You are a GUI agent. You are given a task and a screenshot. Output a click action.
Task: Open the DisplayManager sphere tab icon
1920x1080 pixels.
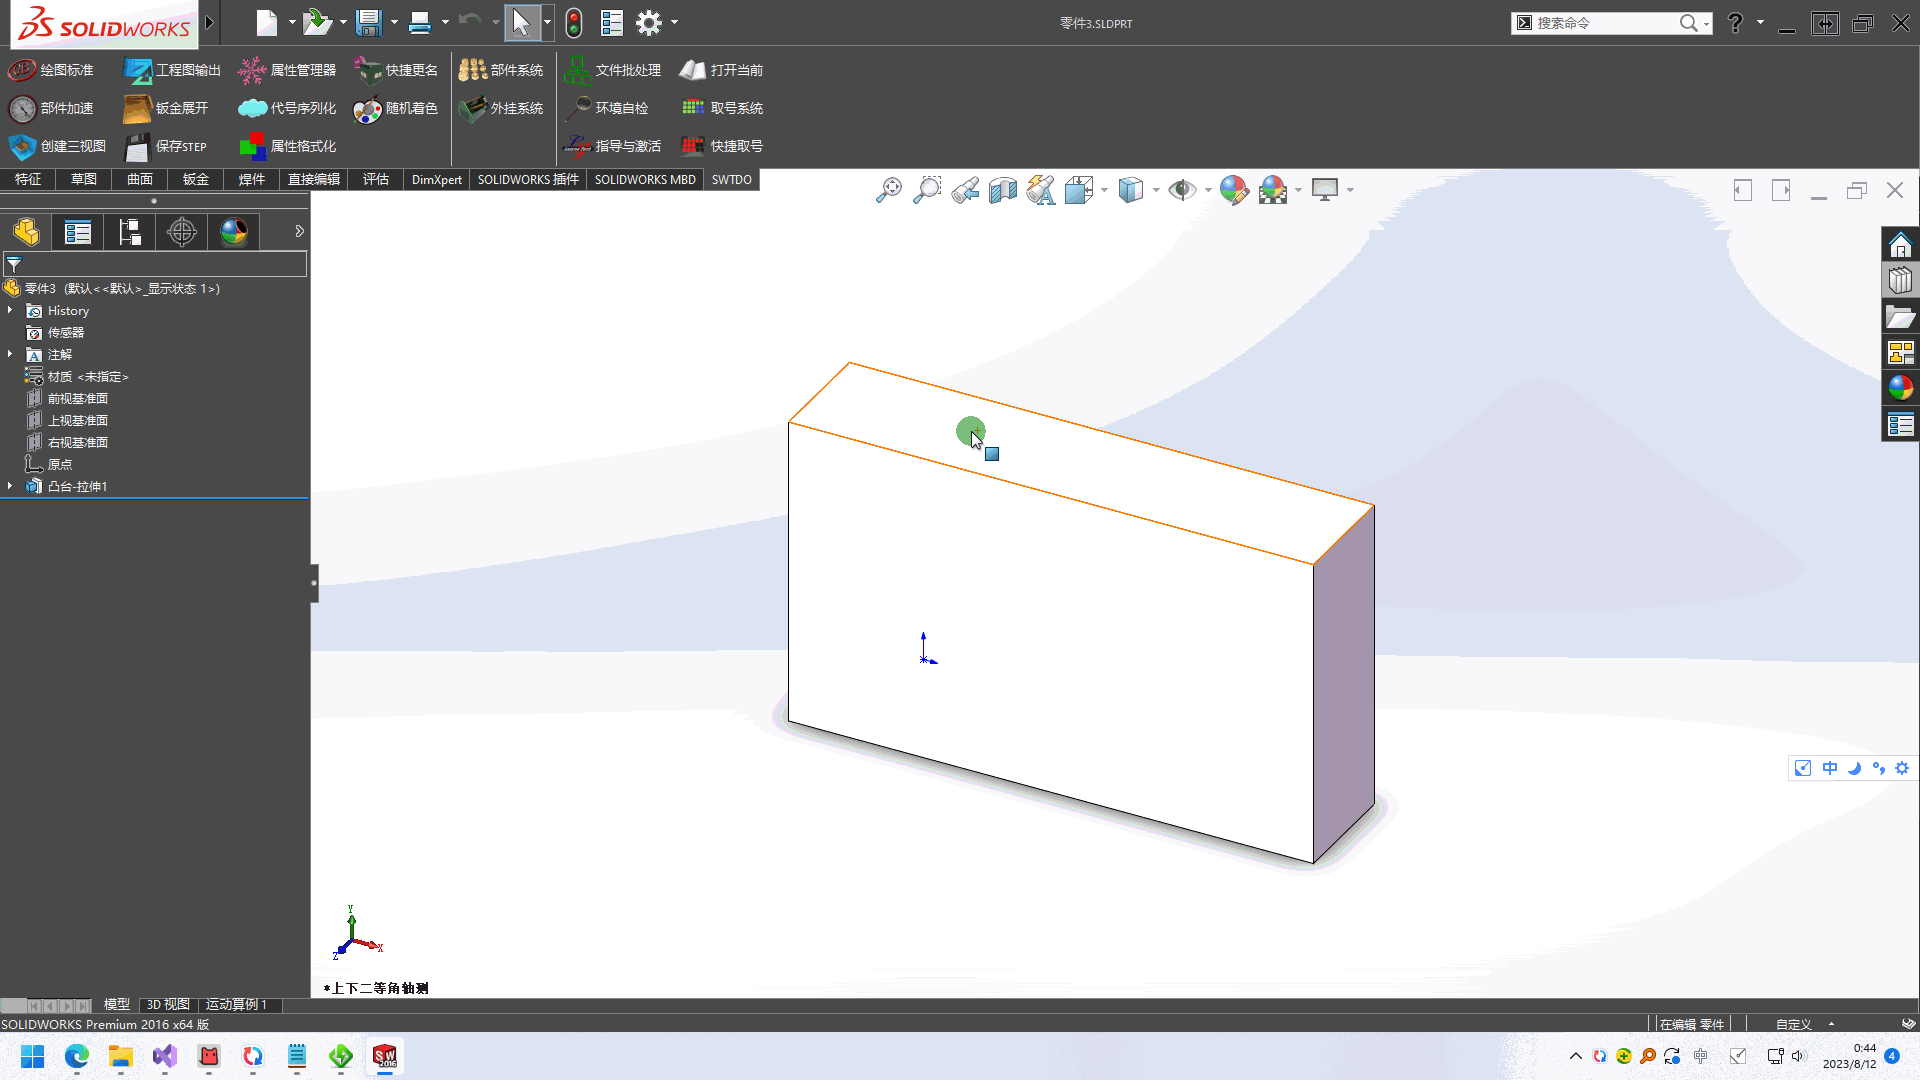click(234, 232)
